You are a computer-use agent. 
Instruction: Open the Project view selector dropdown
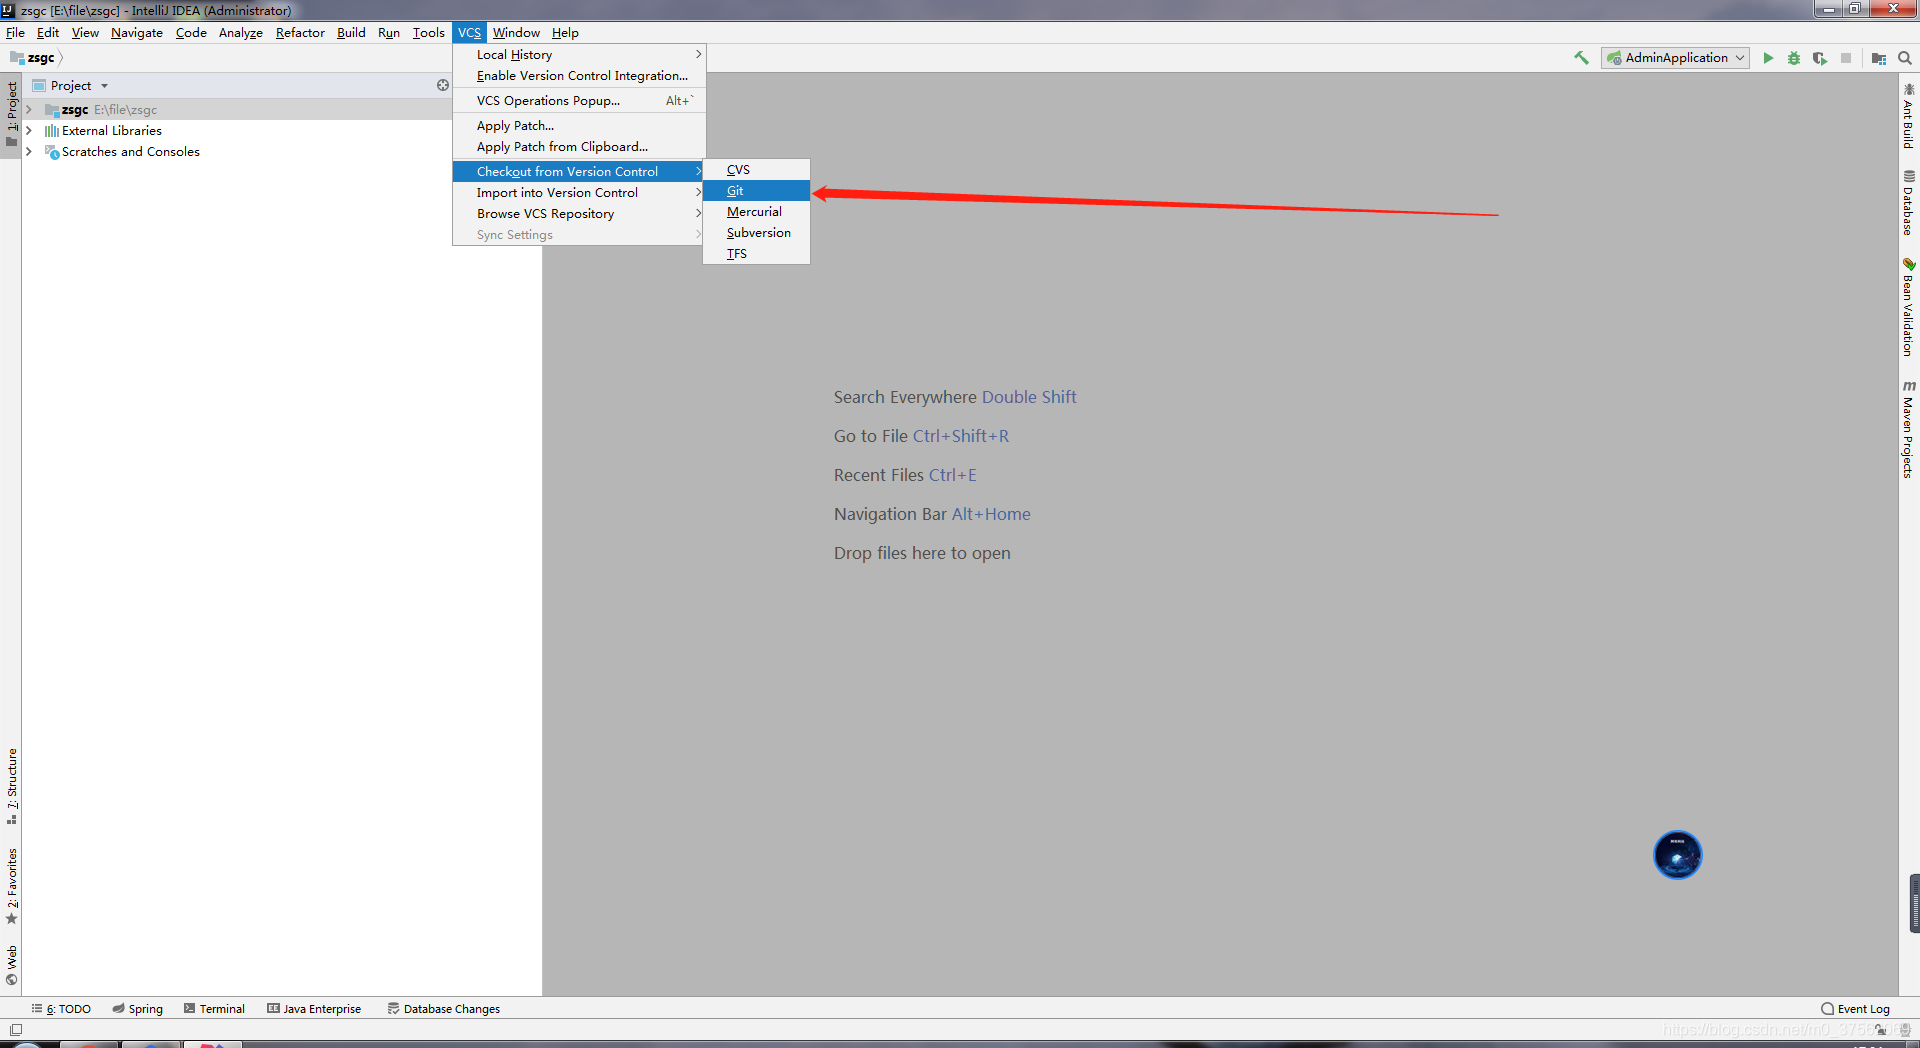coord(71,86)
